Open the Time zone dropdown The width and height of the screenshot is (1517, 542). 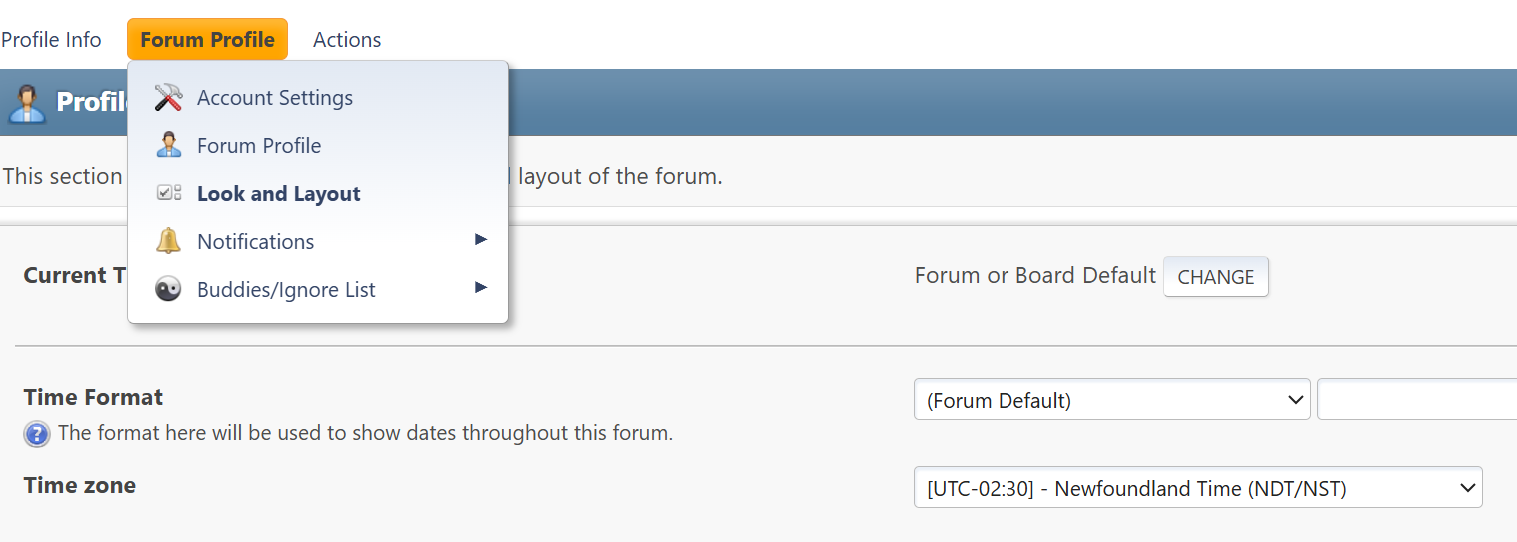tap(1197, 488)
